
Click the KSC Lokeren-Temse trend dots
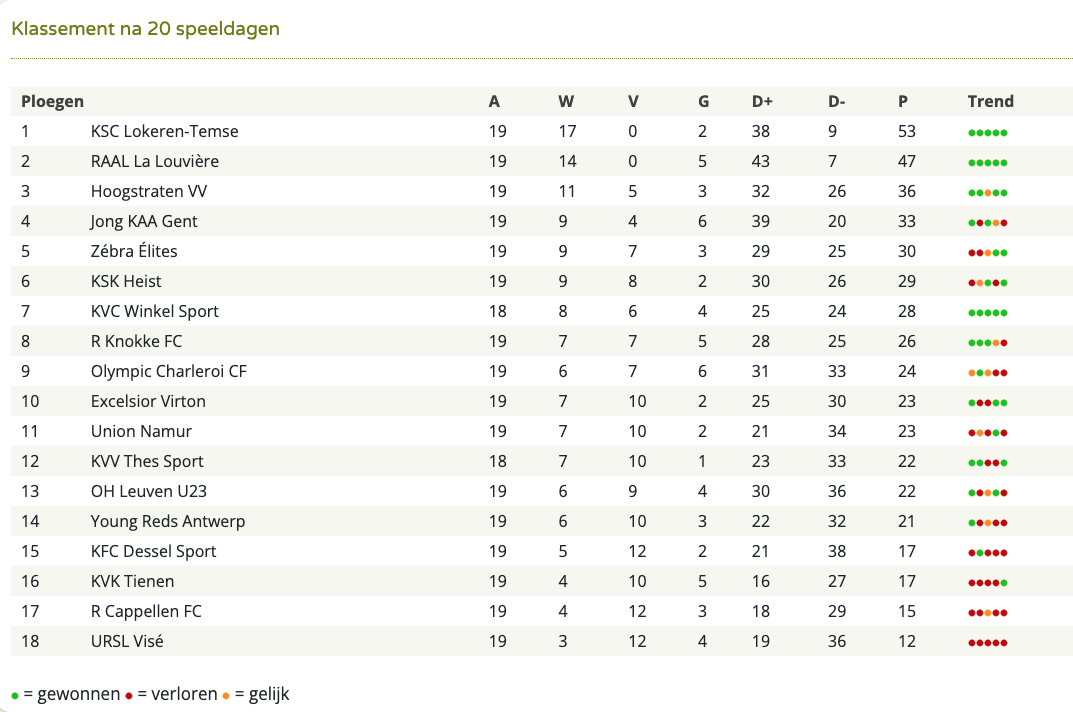coord(987,133)
